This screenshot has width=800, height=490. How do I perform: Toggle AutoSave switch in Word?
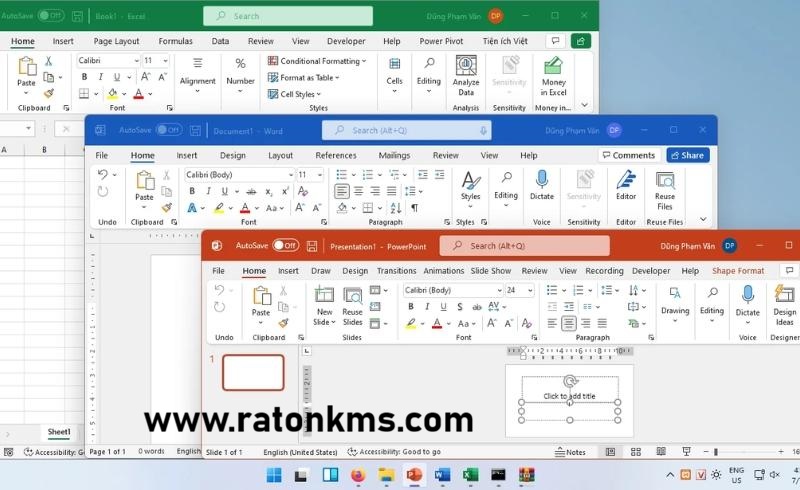(x=169, y=130)
